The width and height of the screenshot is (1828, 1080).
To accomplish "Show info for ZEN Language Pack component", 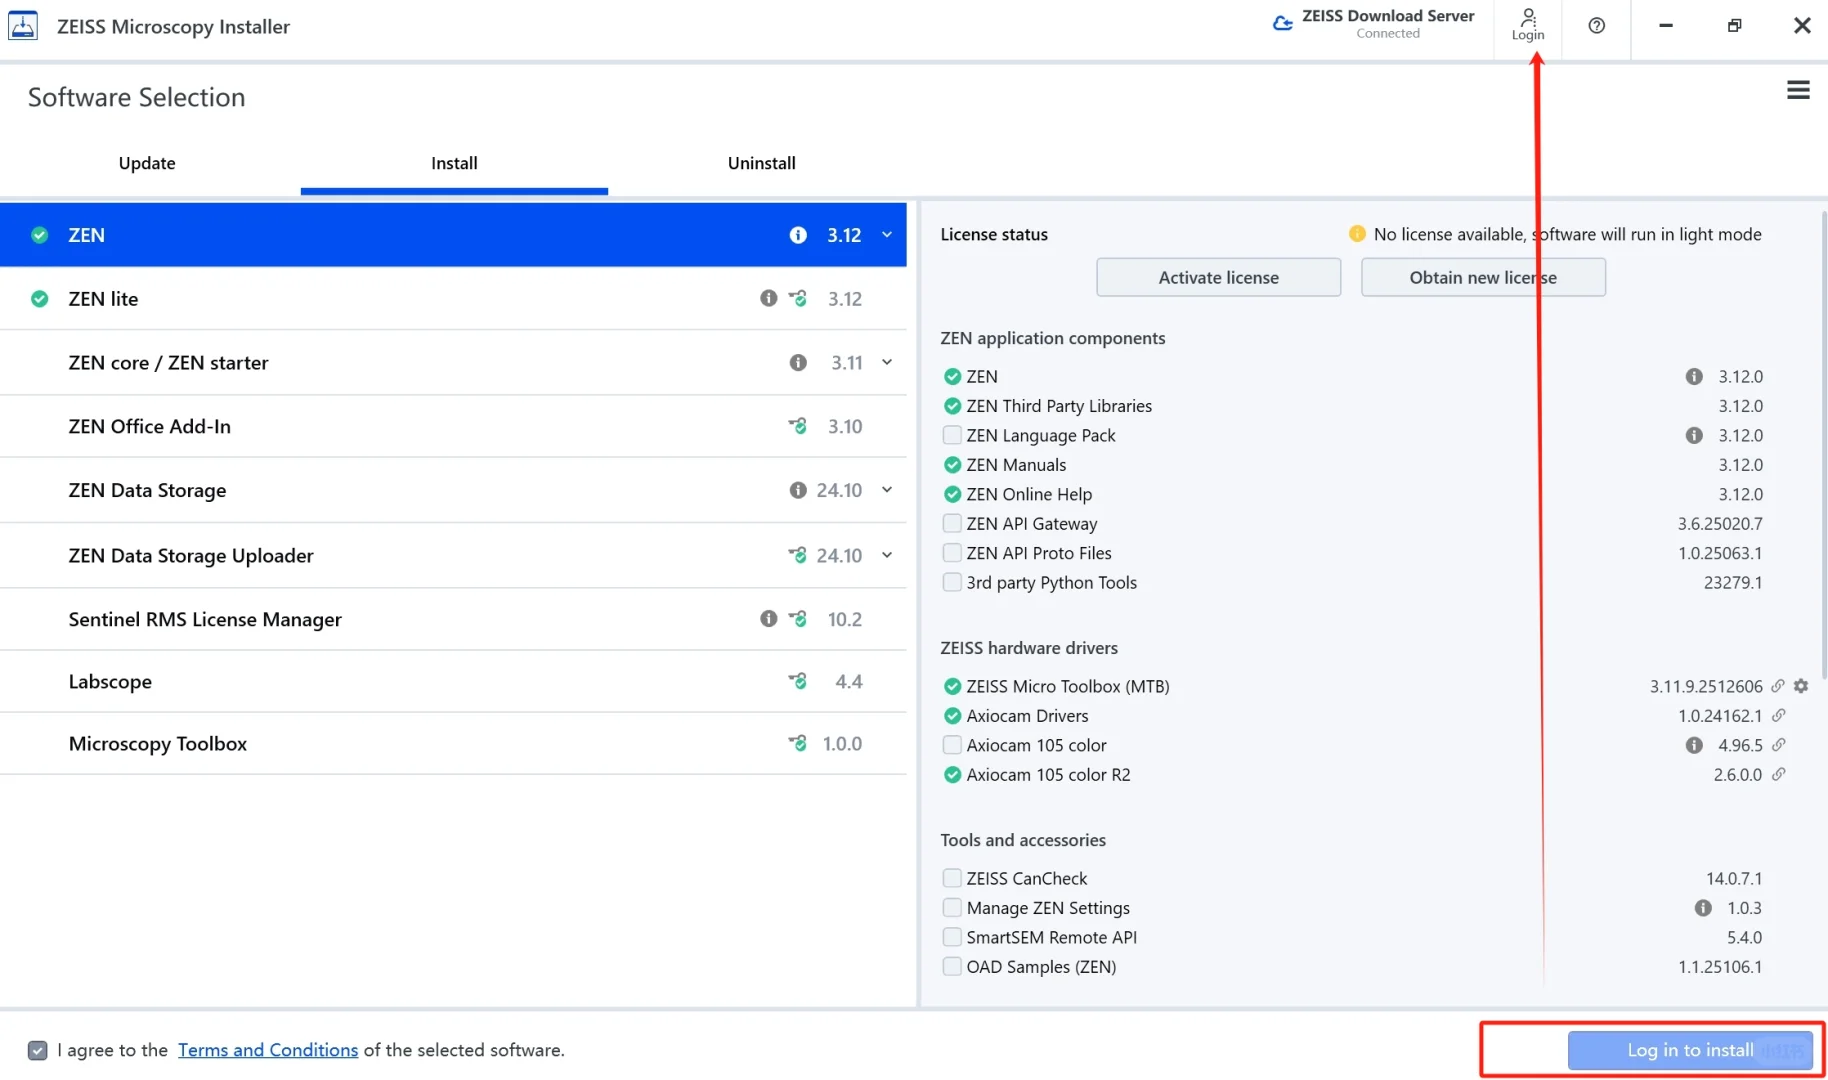I will (1694, 435).
